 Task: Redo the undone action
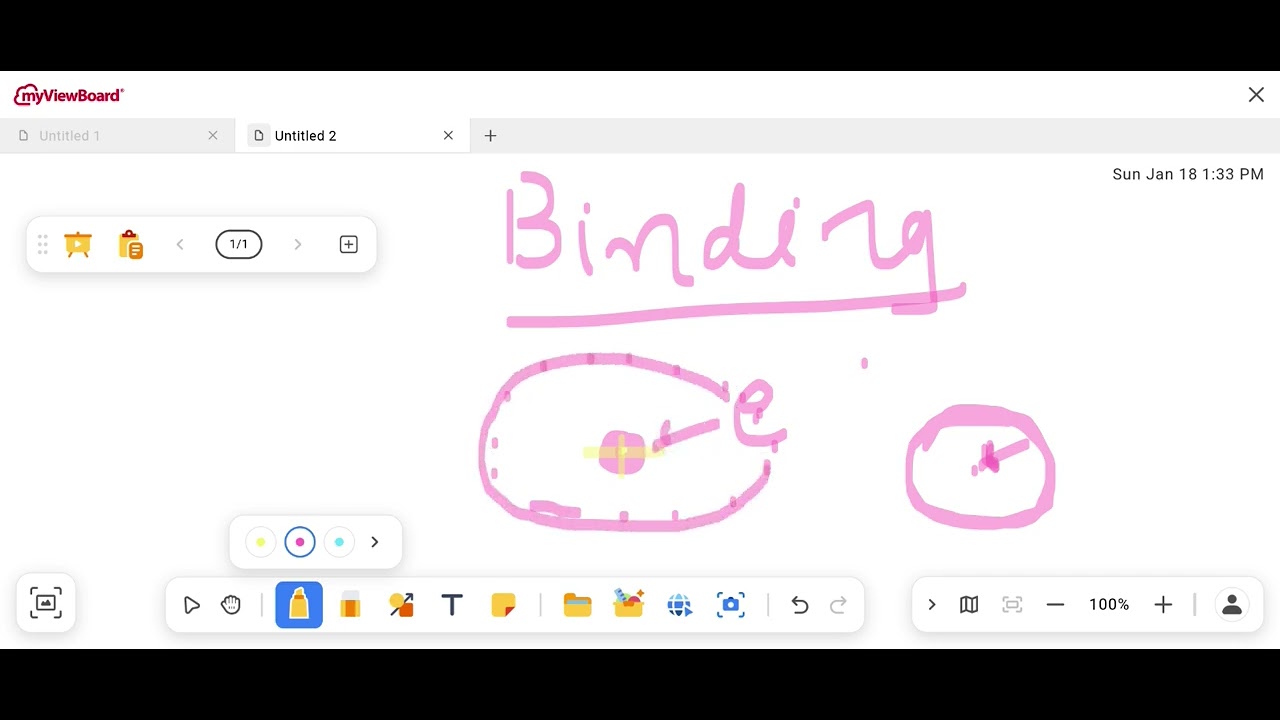pyautogui.click(x=839, y=605)
